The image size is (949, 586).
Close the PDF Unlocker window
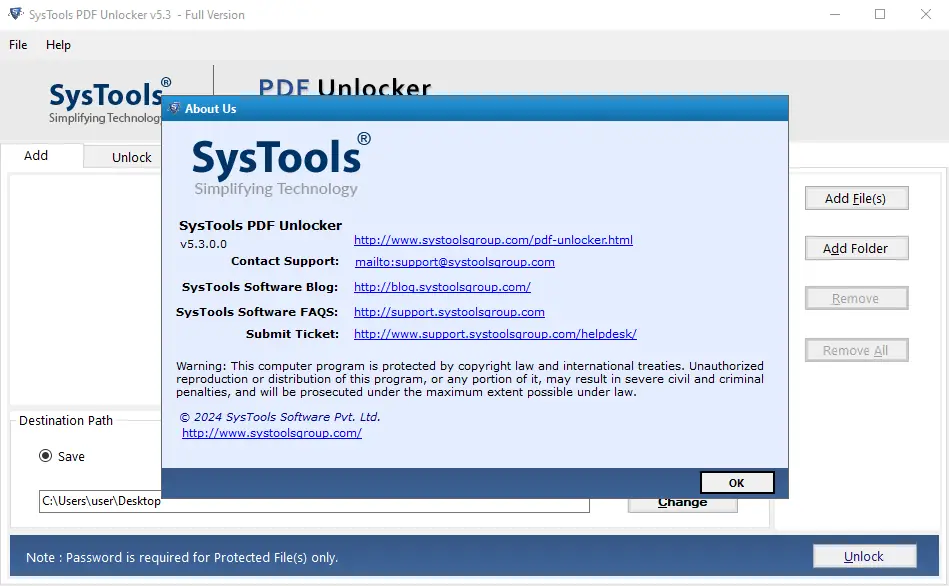(926, 14)
